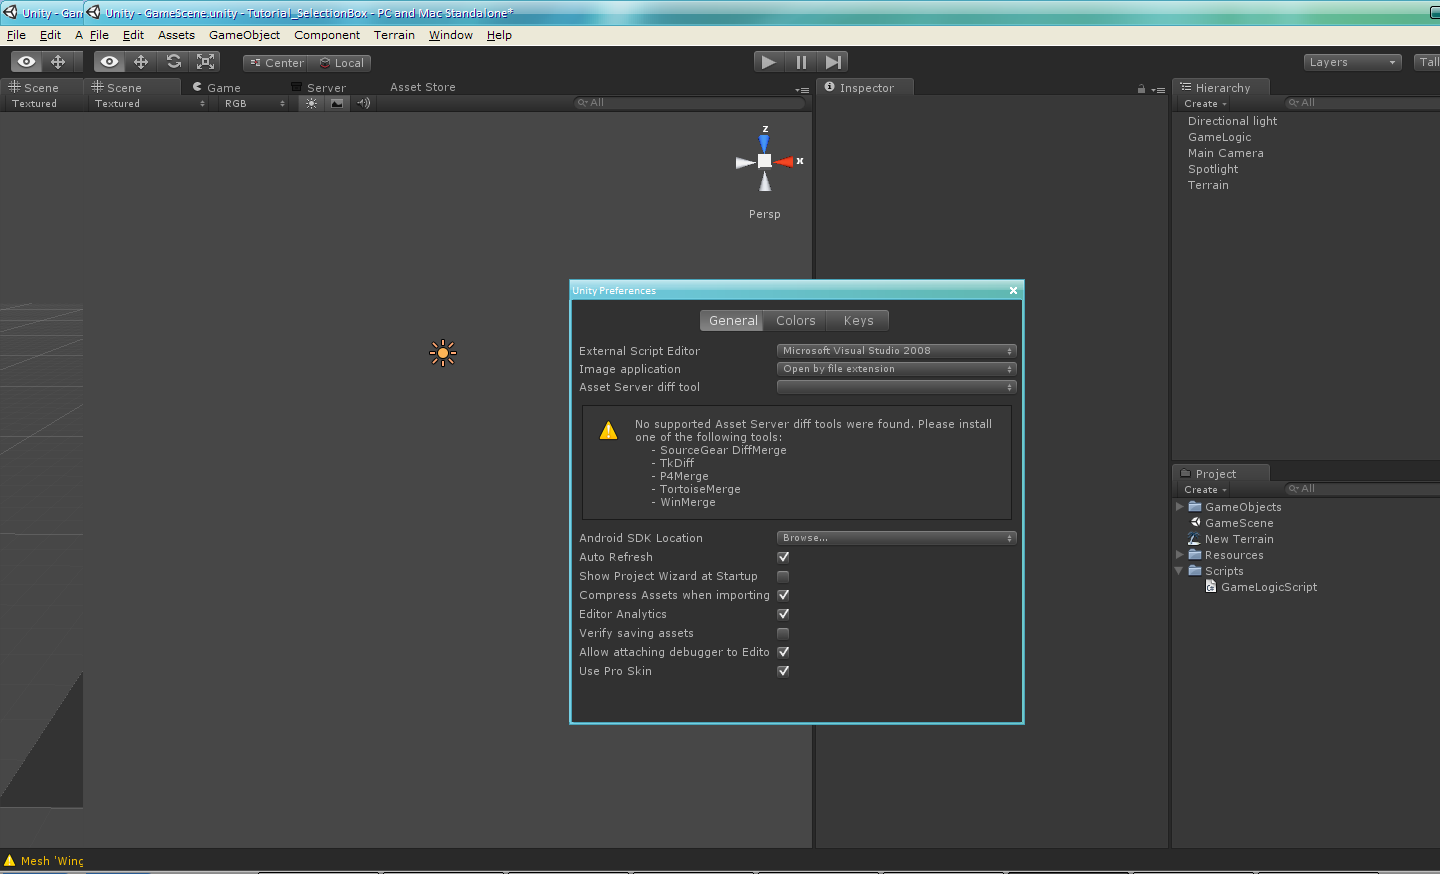The height and width of the screenshot is (874, 1440).
Task: Switch to the Game tab
Action: (217, 88)
